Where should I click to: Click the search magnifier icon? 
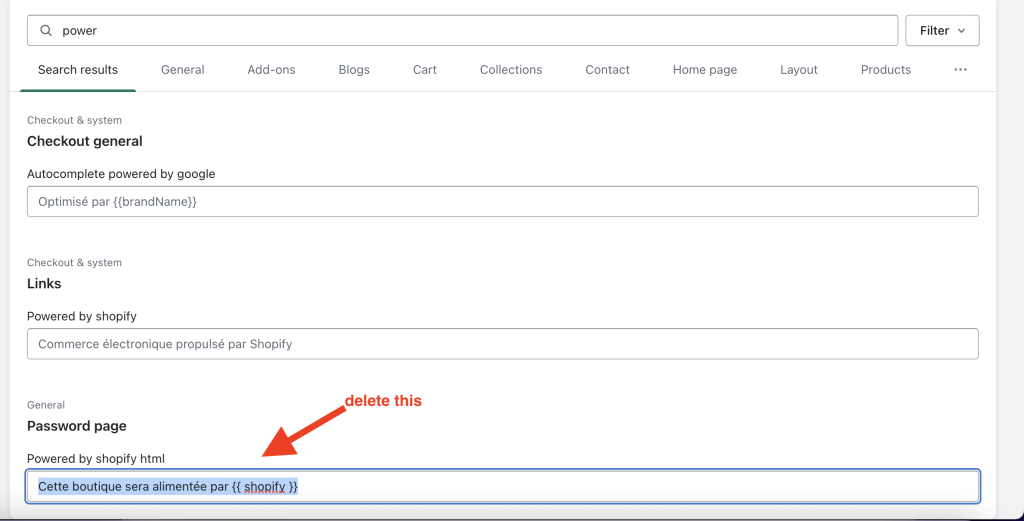tap(46, 31)
